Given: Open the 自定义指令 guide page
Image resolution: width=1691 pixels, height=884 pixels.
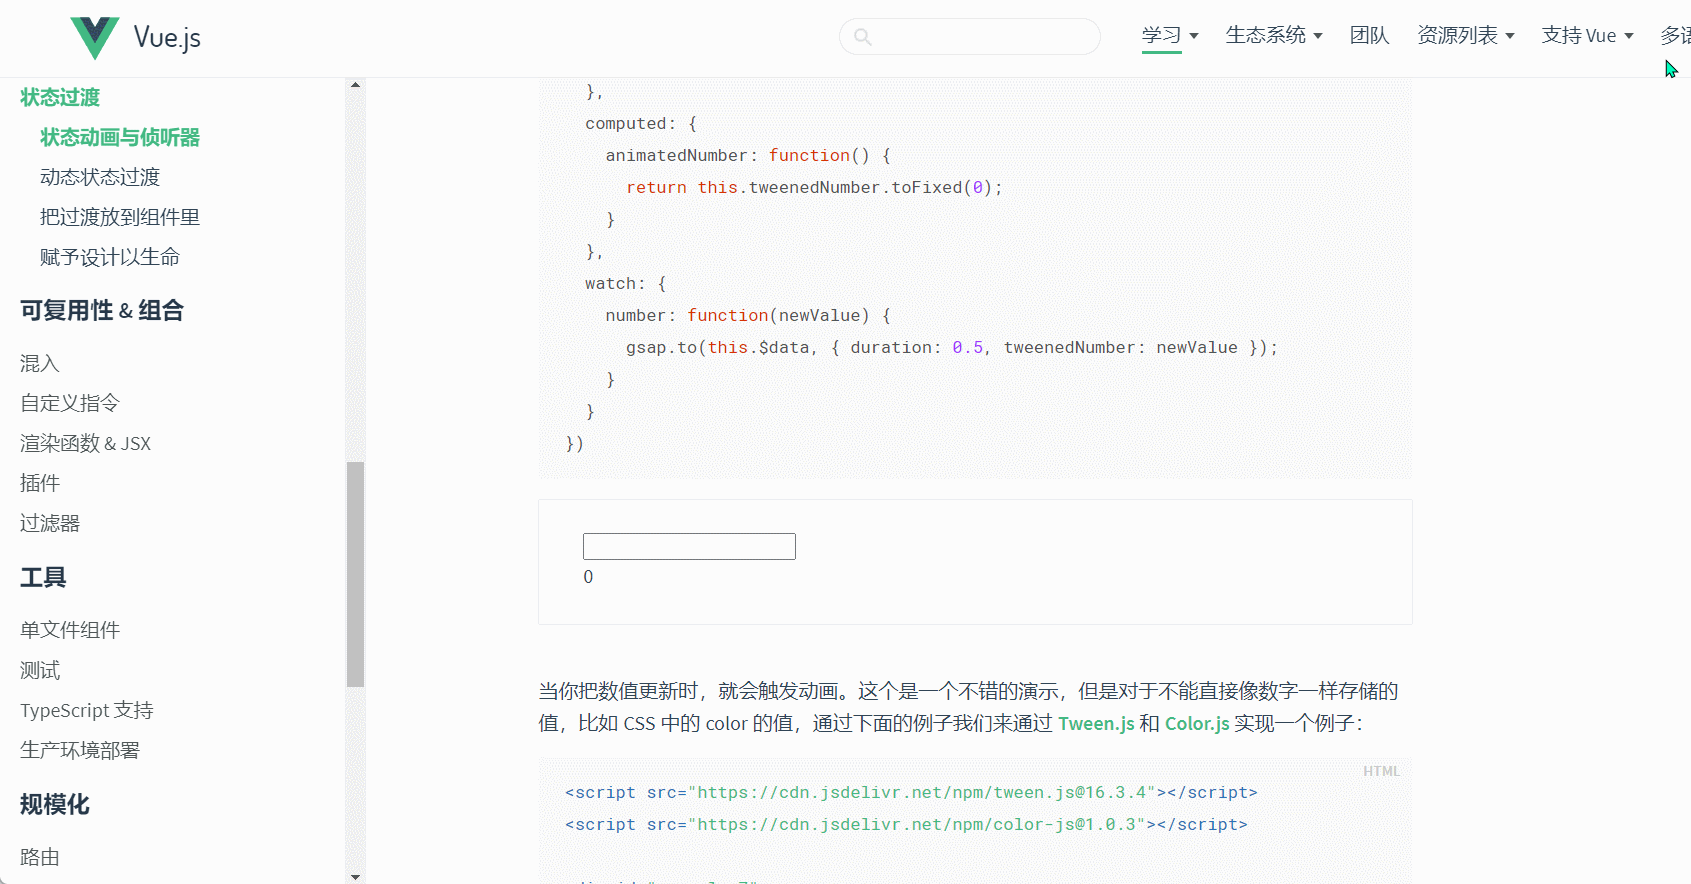Looking at the screenshot, I should pyautogui.click(x=70, y=403).
